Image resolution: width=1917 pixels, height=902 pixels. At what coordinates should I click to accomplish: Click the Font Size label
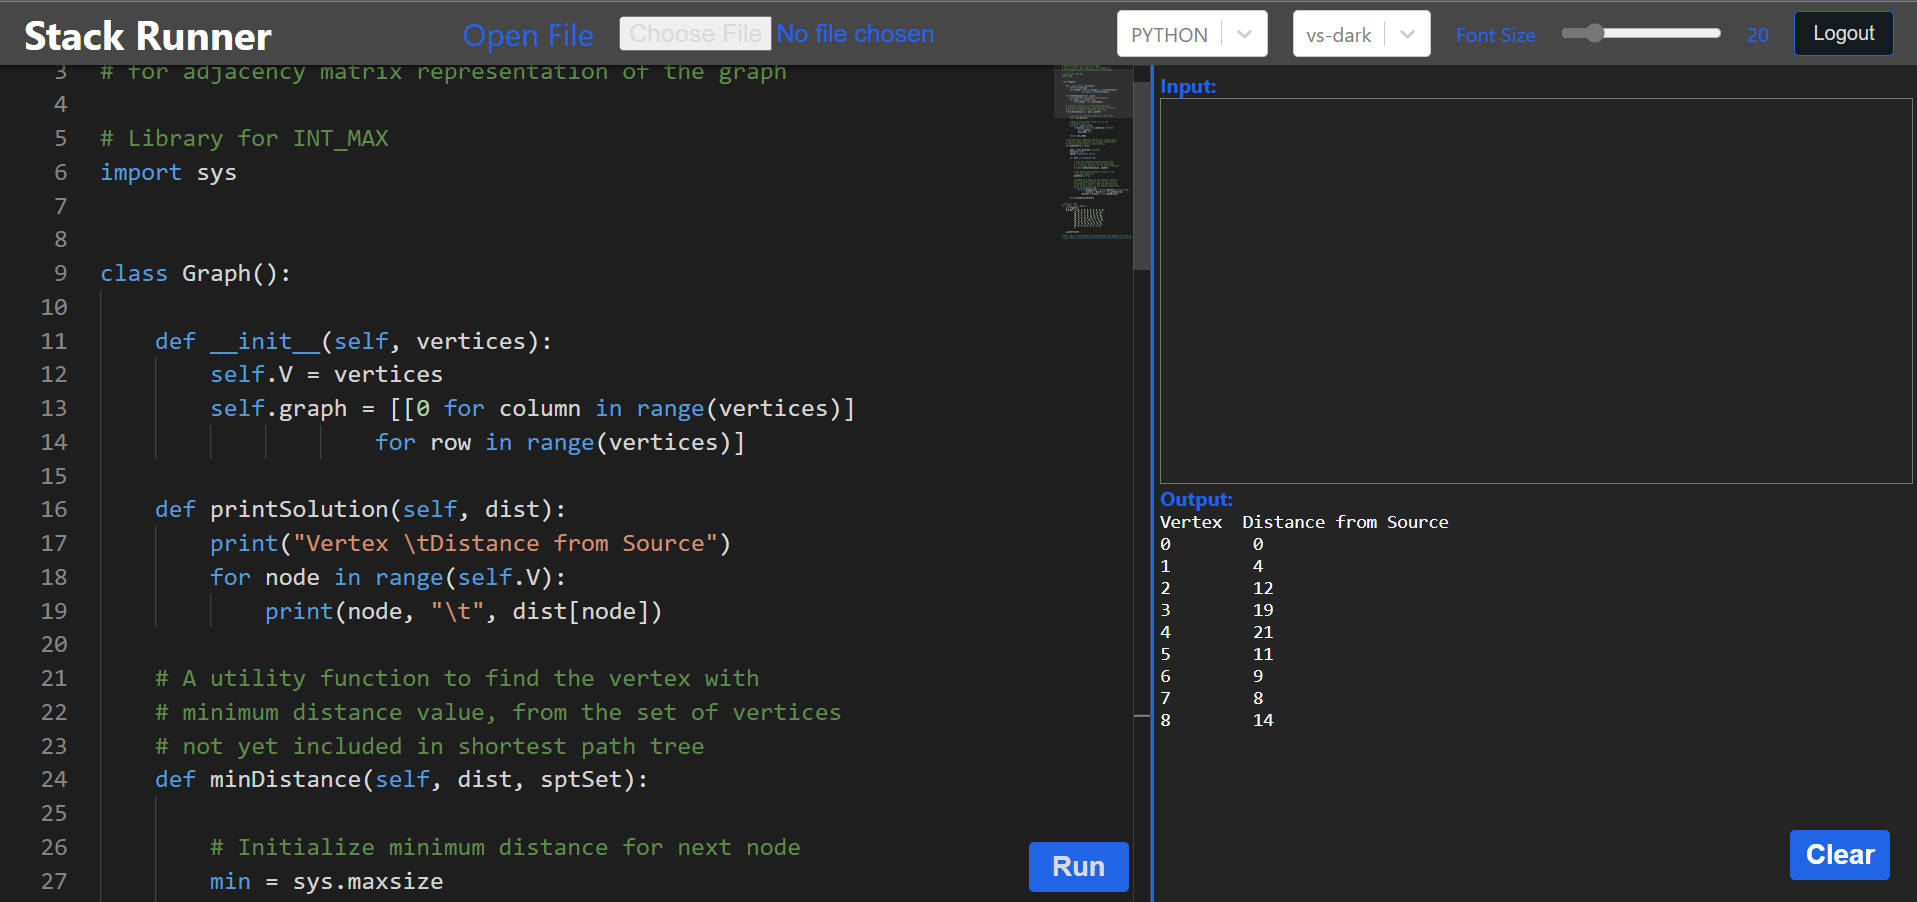pyautogui.click(x=1495, y=35)
